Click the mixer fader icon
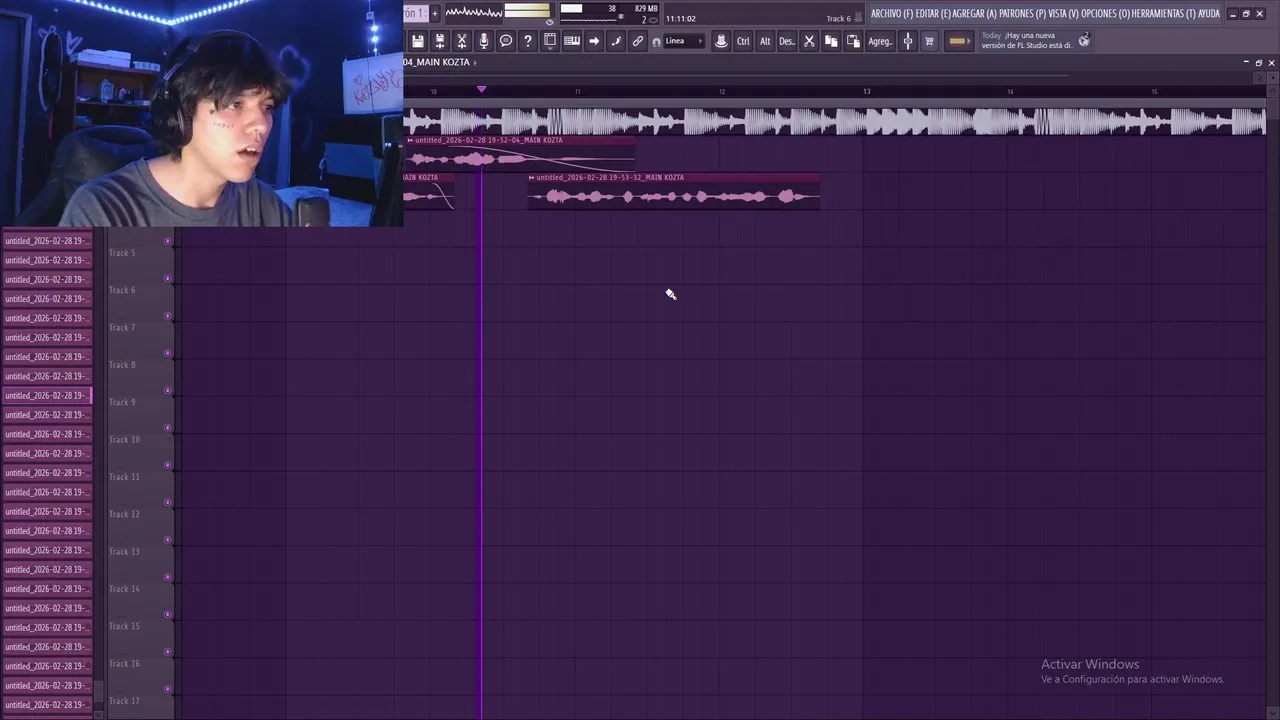Image resolution: width=1280 pixels, height=720 pixels. (908, 41)
